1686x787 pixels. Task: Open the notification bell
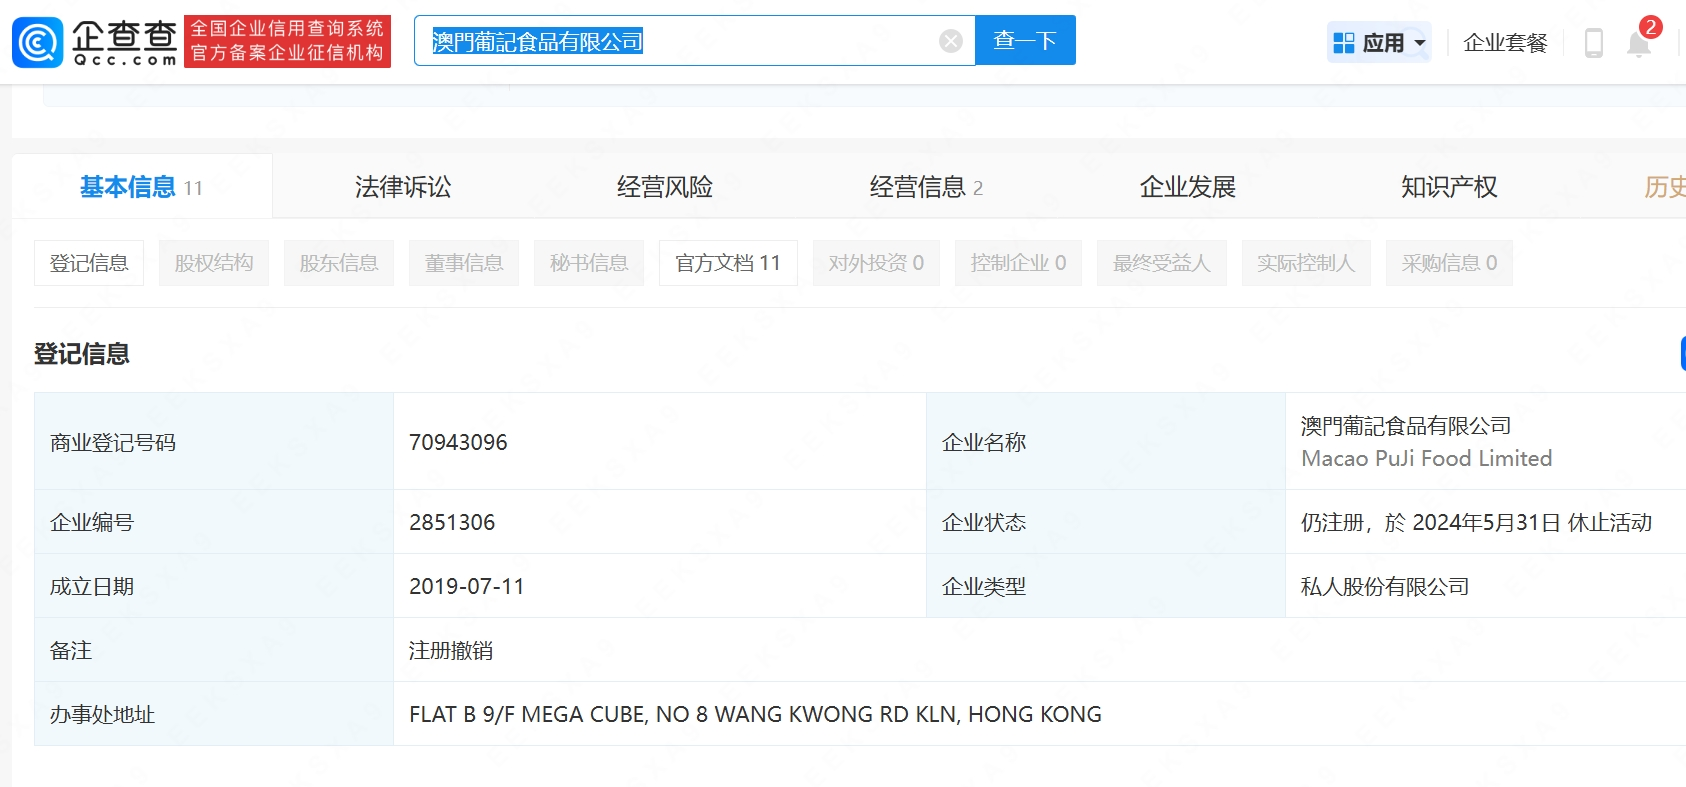coord(1638,44)
